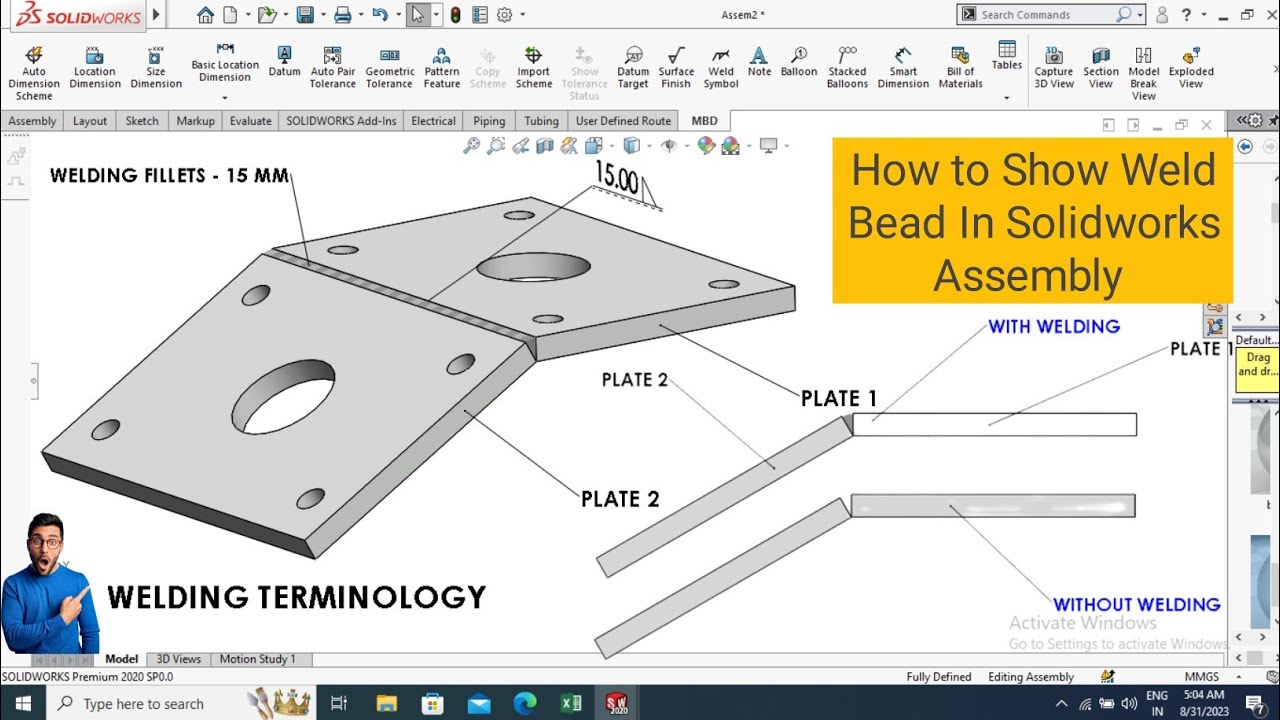Expand the New document dropdown arrow

[246, 15]
